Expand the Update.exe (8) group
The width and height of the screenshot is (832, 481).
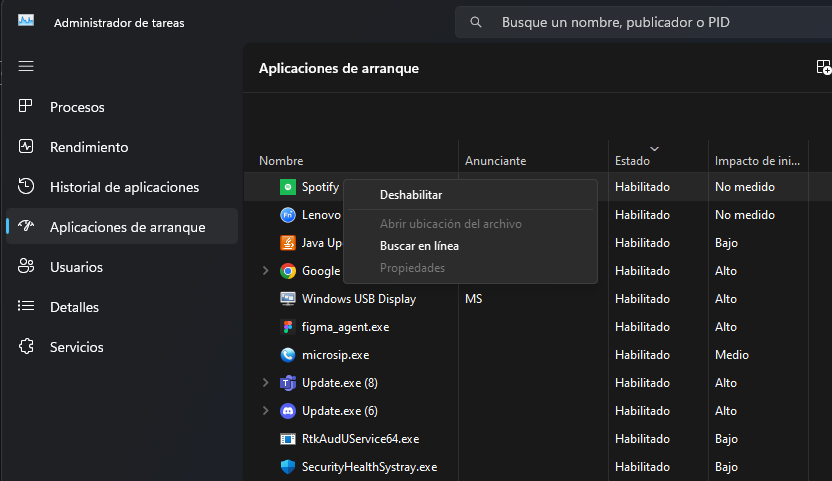266,383
